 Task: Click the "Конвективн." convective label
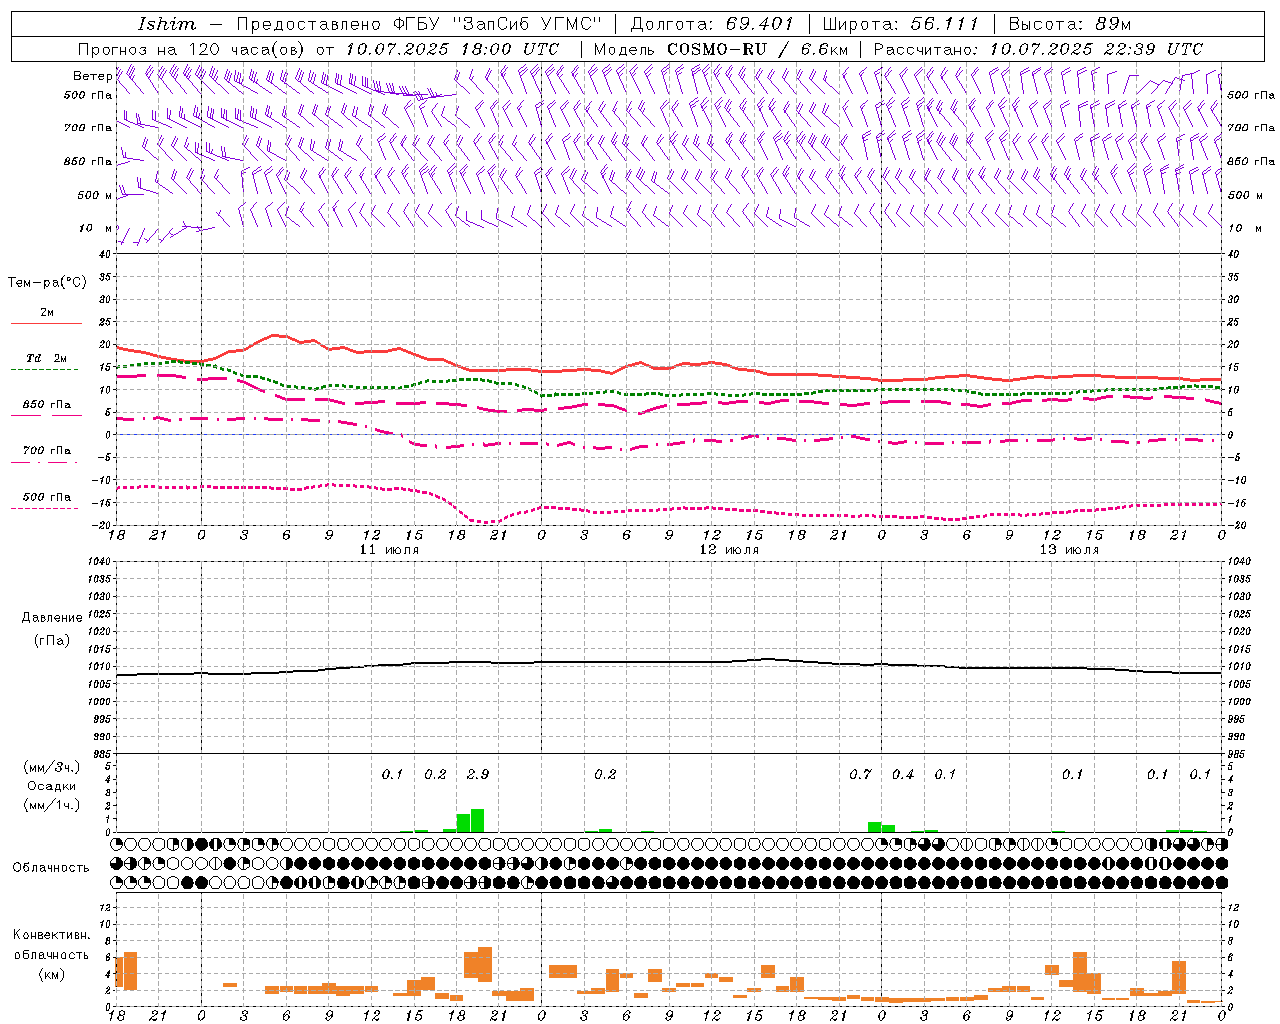[x=52, y=935]
